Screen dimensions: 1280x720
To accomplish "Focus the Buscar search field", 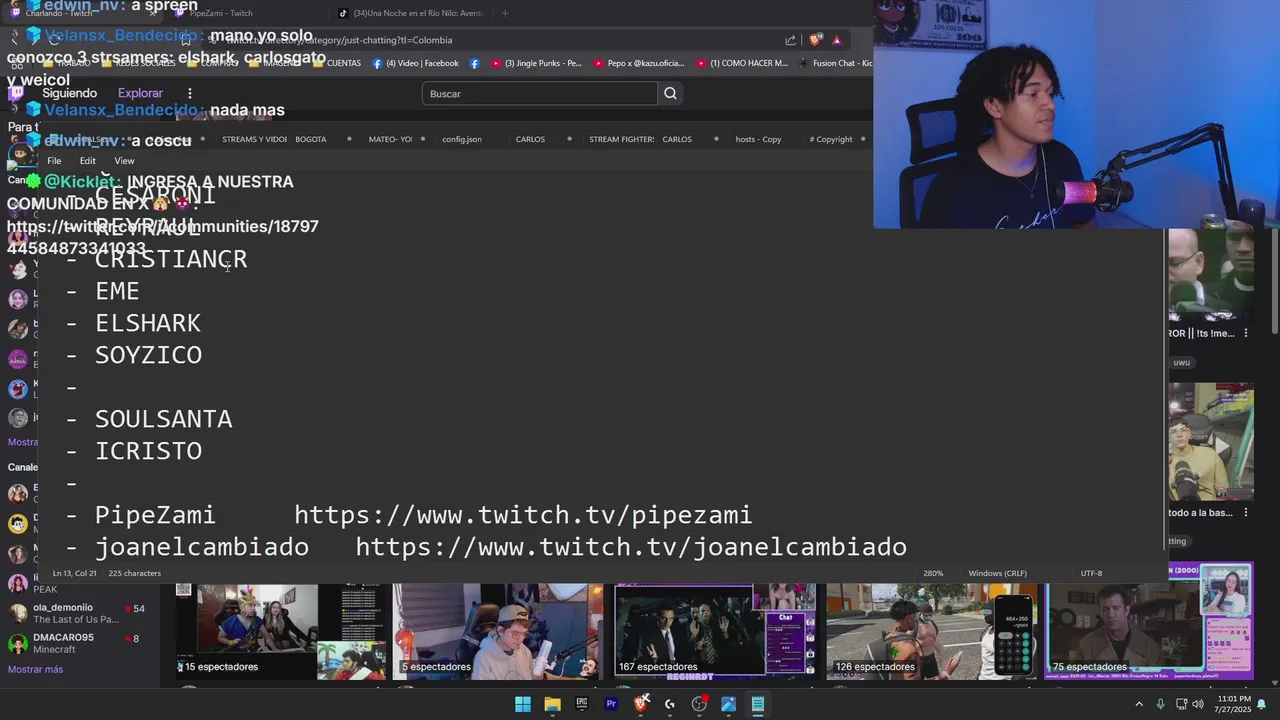I will (x=540, y=94).
